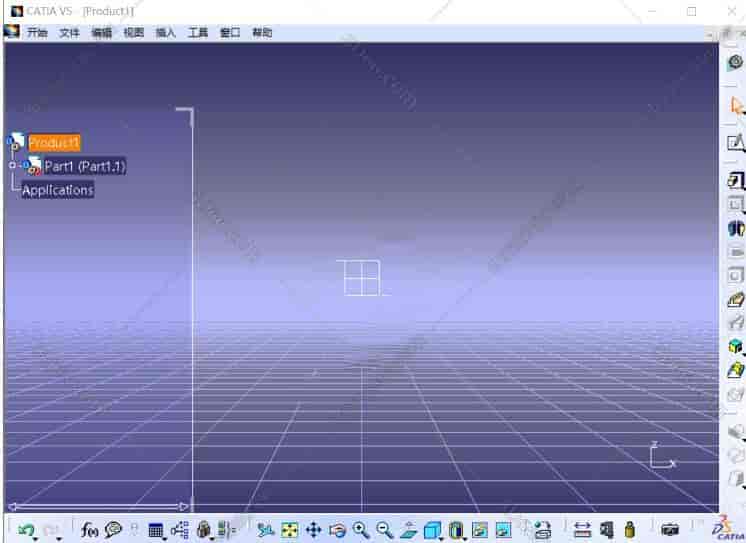Select the Applications tree node
Screen dimensions: 746x543
click(58, 190)
